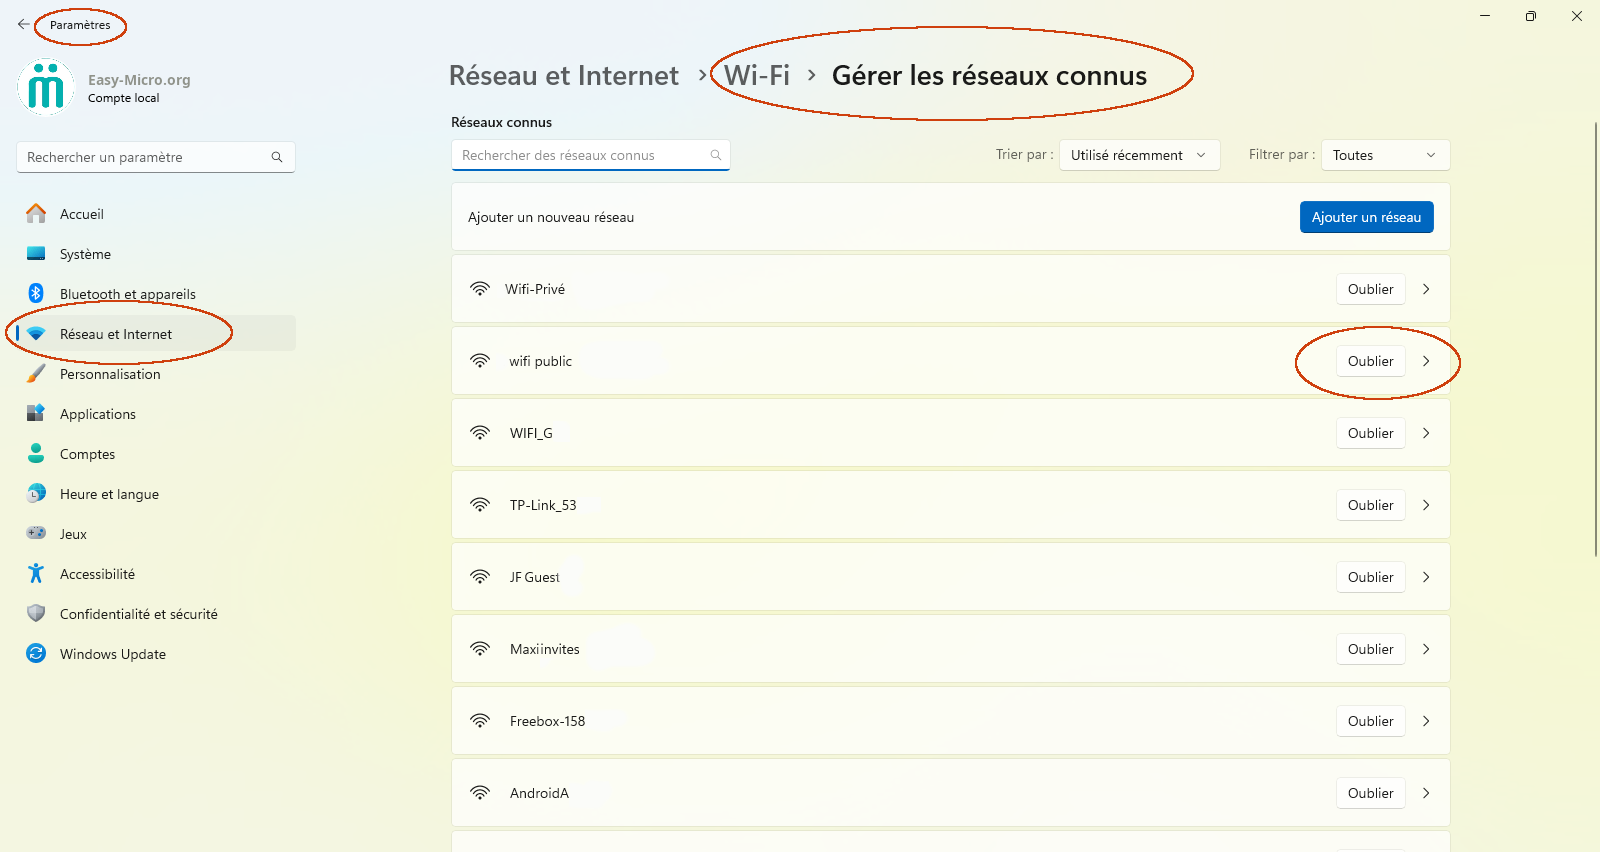
Task: Open the Comptes section
Action: 156,454
